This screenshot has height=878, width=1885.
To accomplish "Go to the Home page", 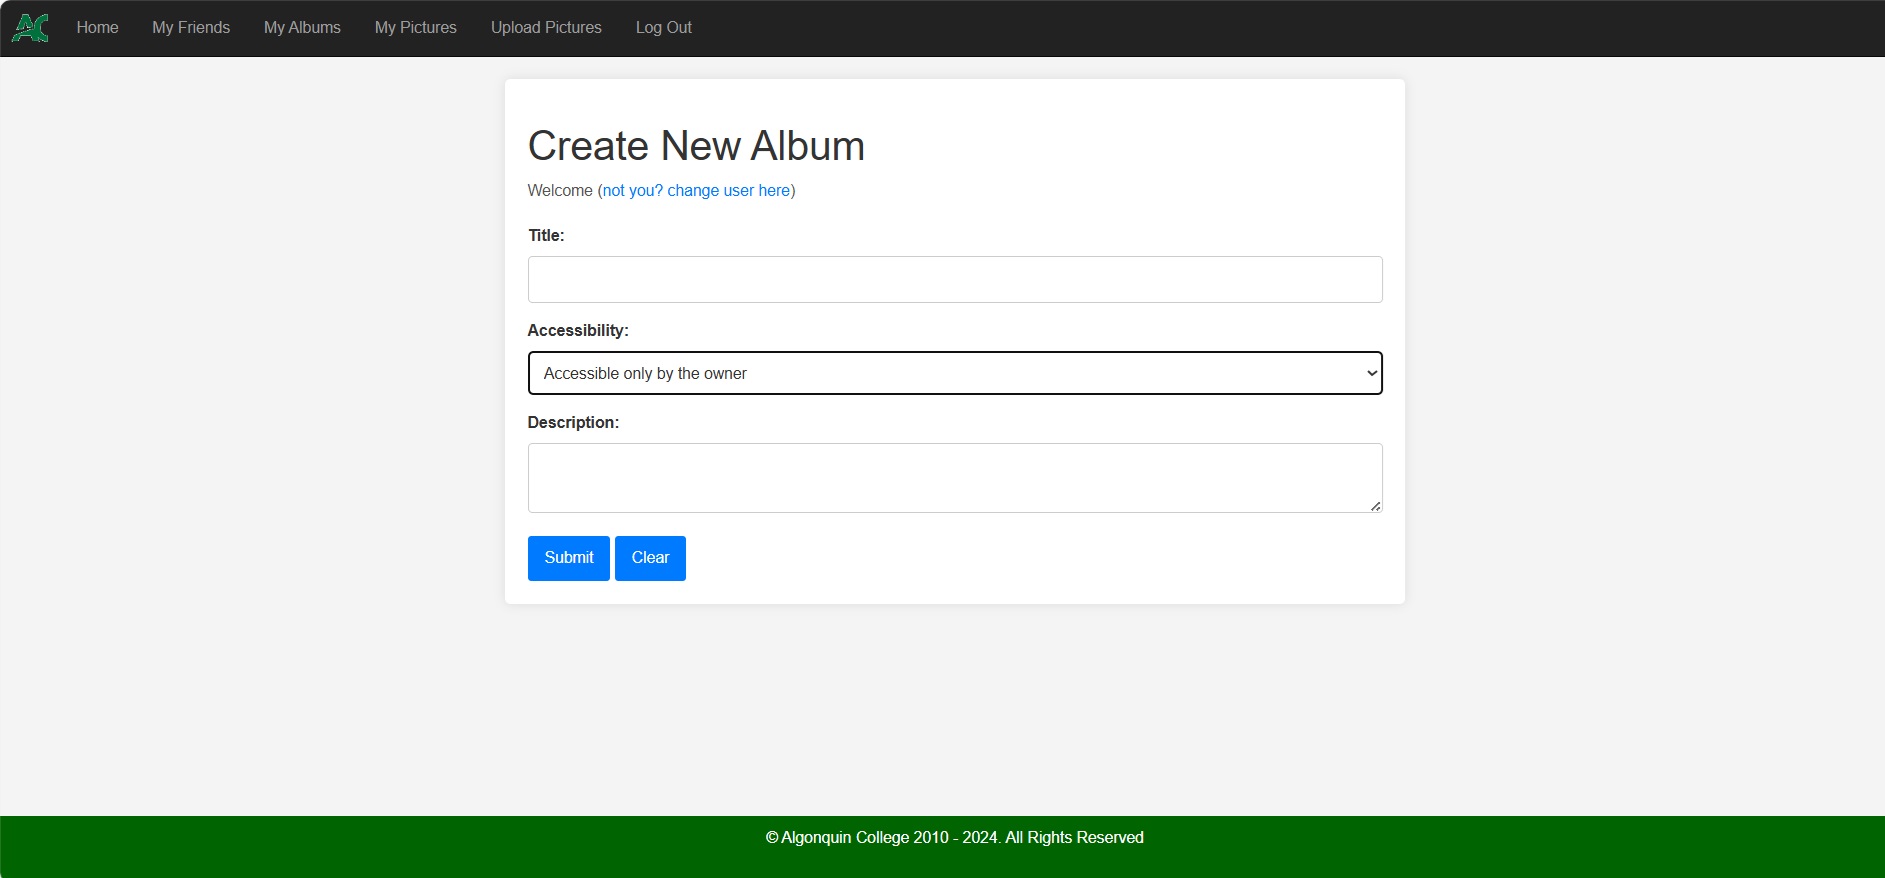I will pos(97,28).
